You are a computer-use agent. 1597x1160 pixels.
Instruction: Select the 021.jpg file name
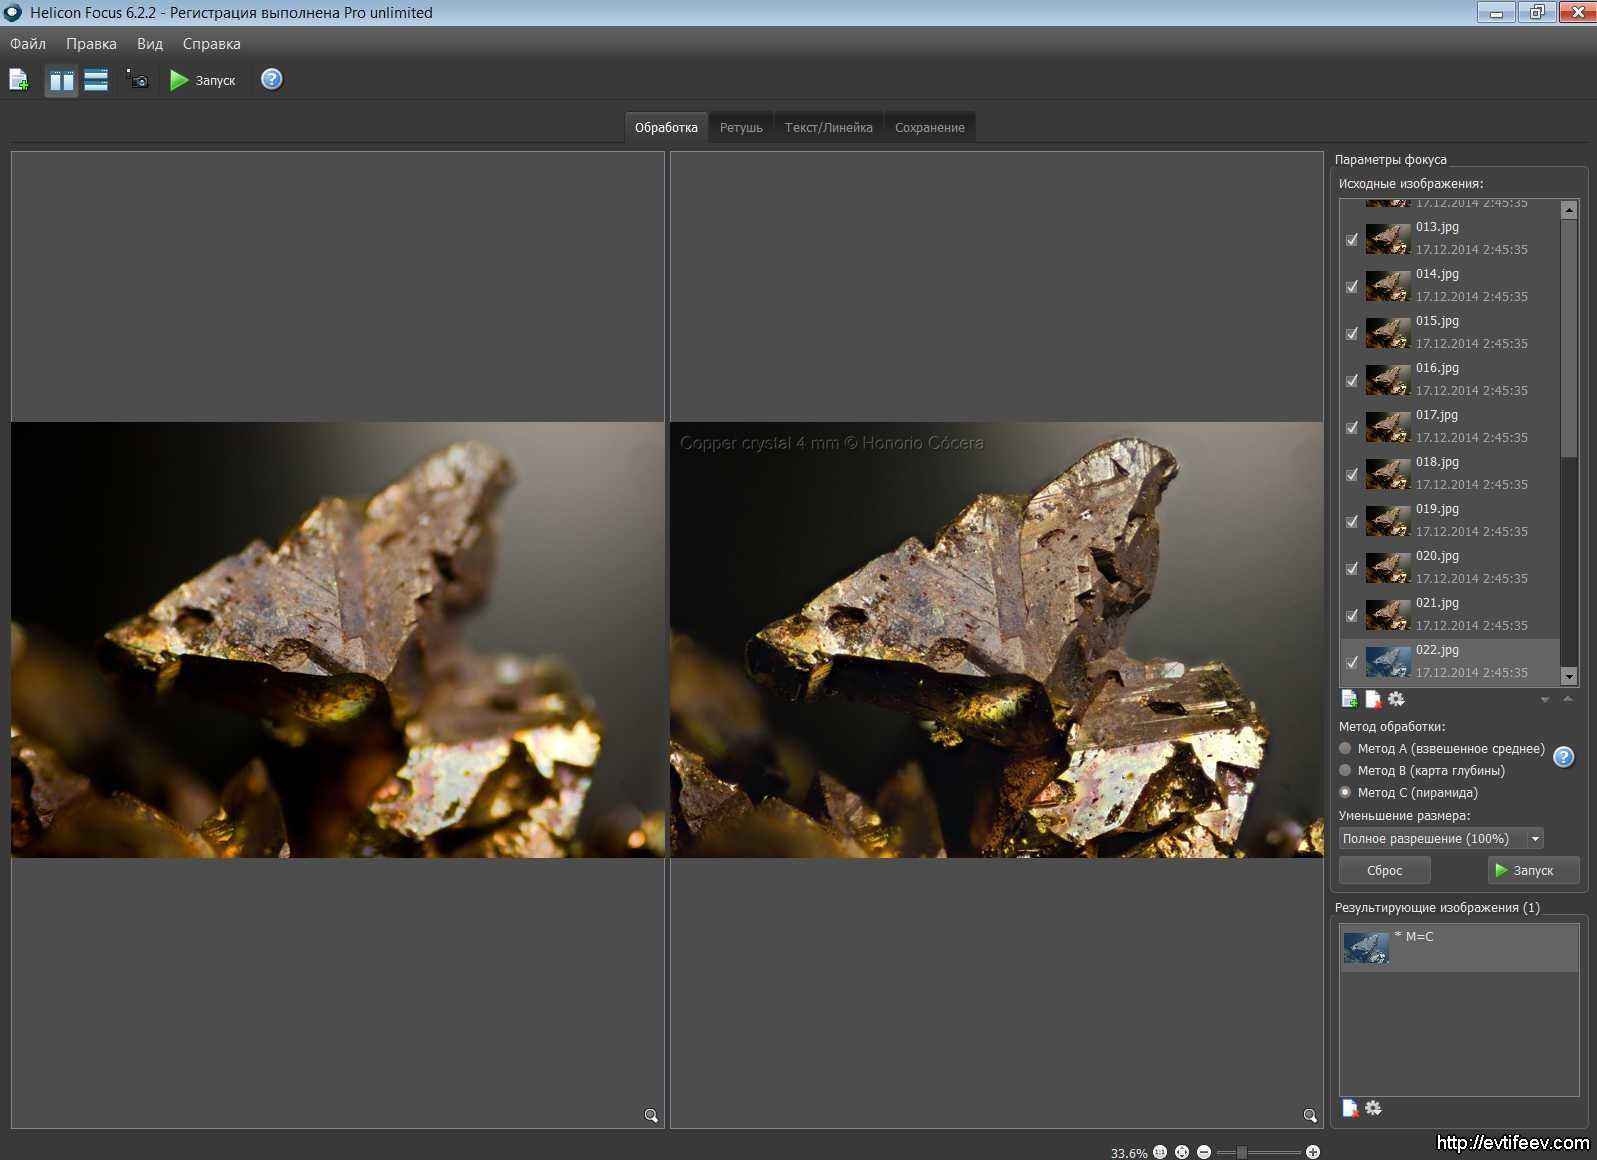(x=1437, y=603)
